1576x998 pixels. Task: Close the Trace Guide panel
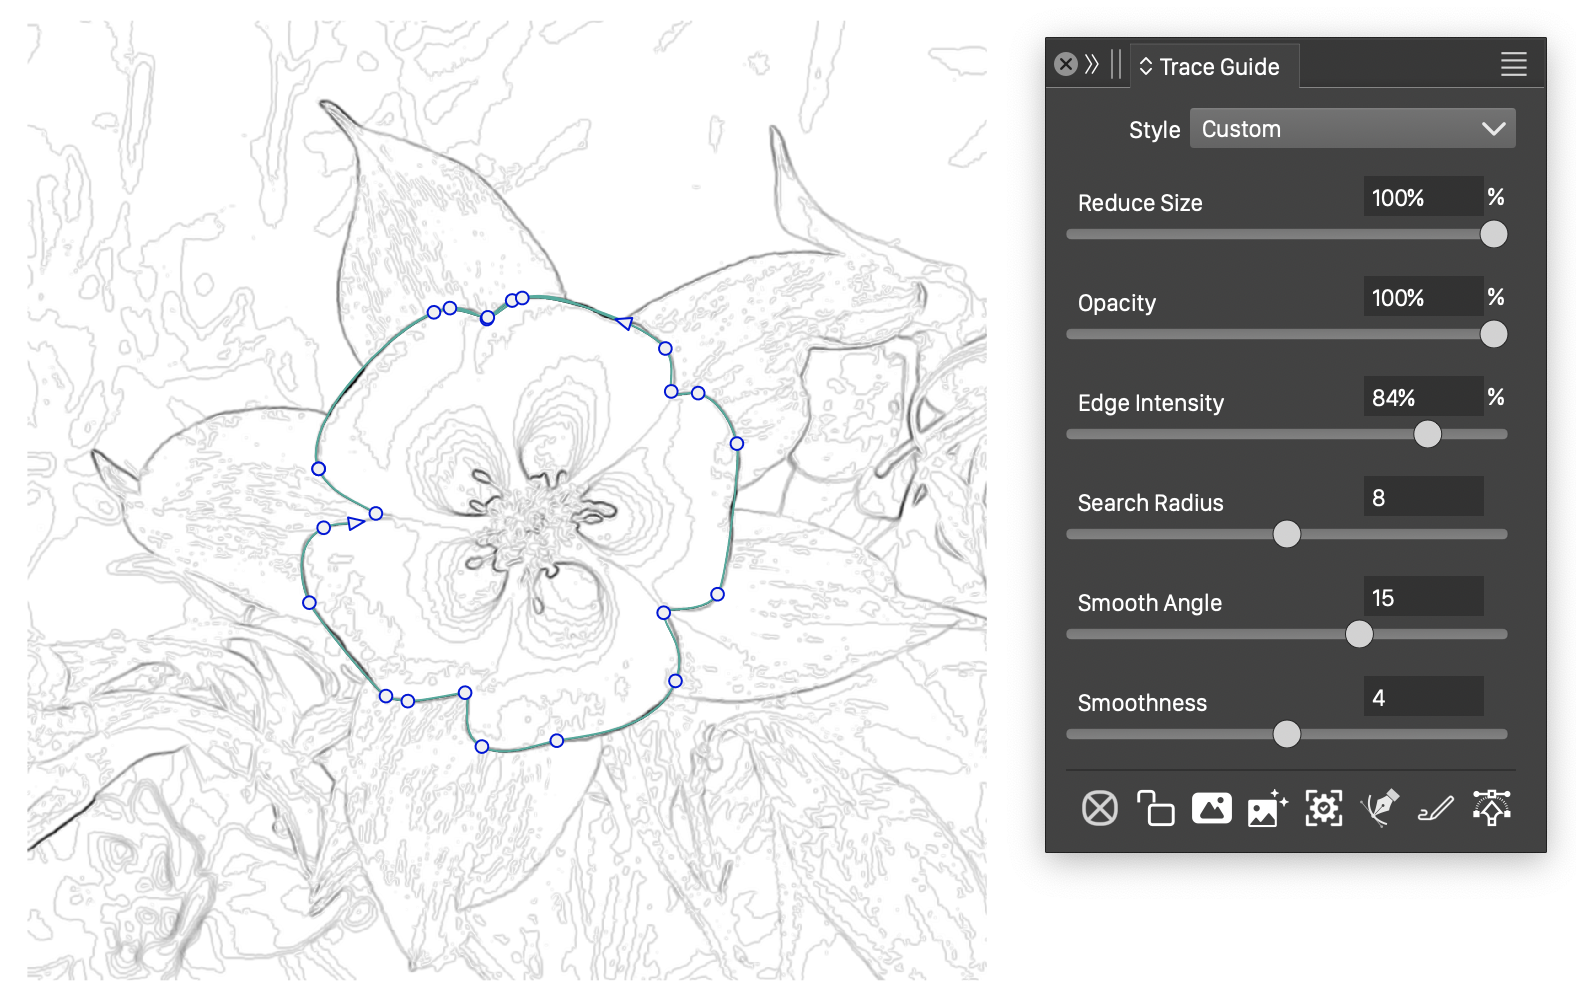click(x=1066, y=65)
